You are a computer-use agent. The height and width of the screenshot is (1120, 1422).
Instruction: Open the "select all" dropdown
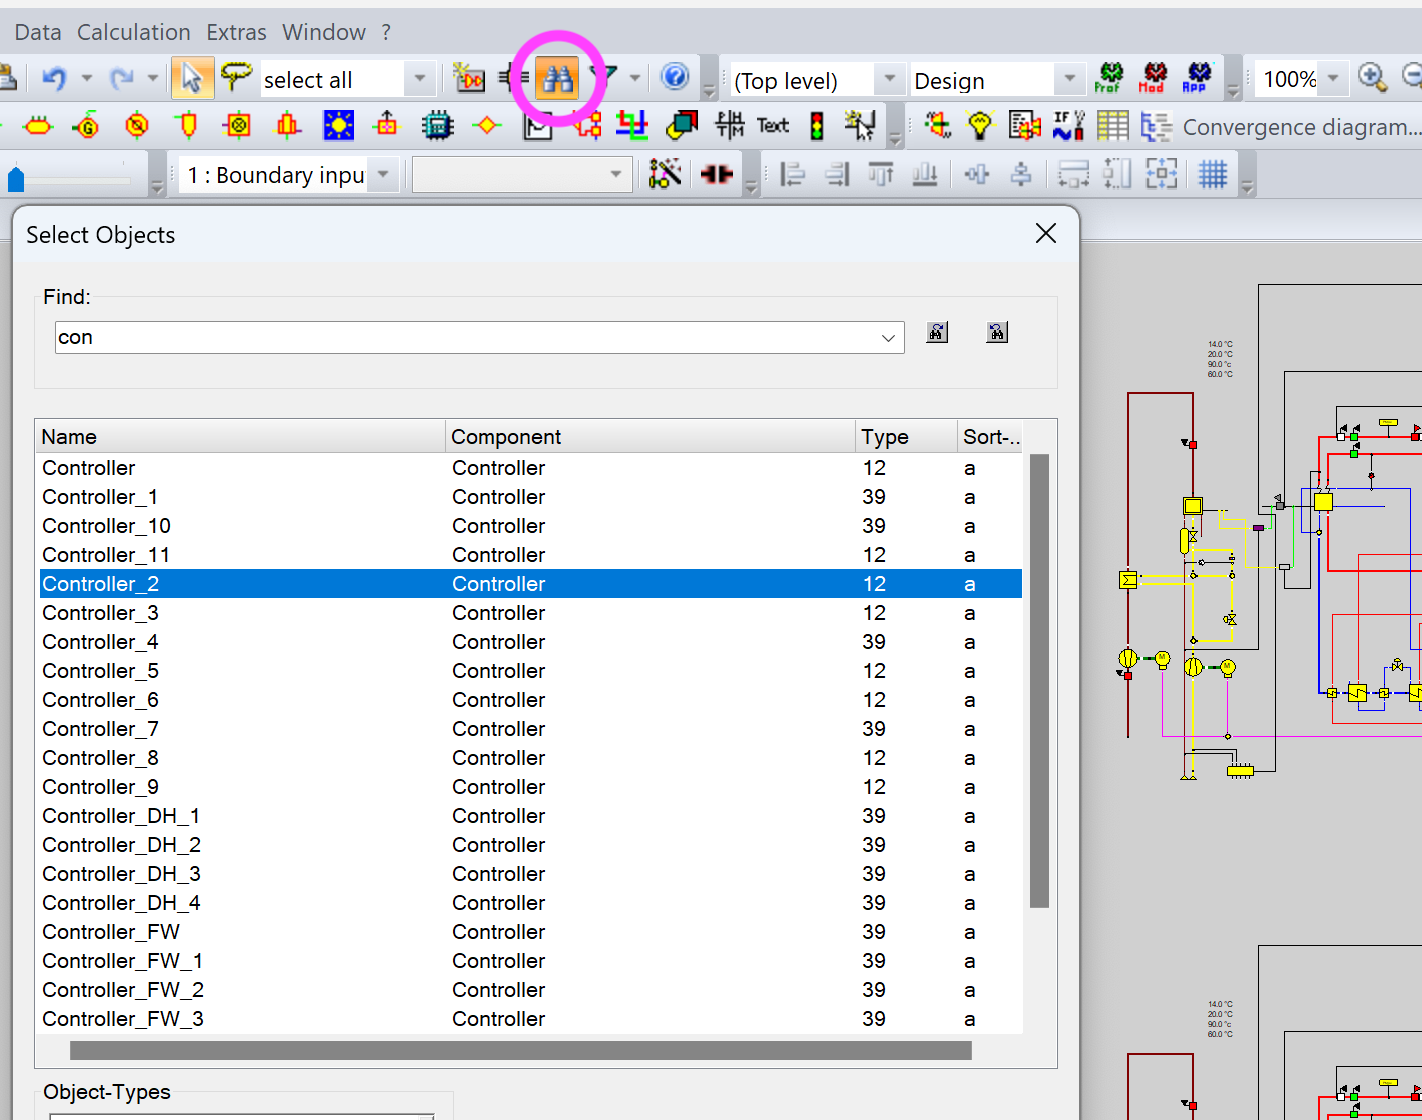[x=420, y=79]
